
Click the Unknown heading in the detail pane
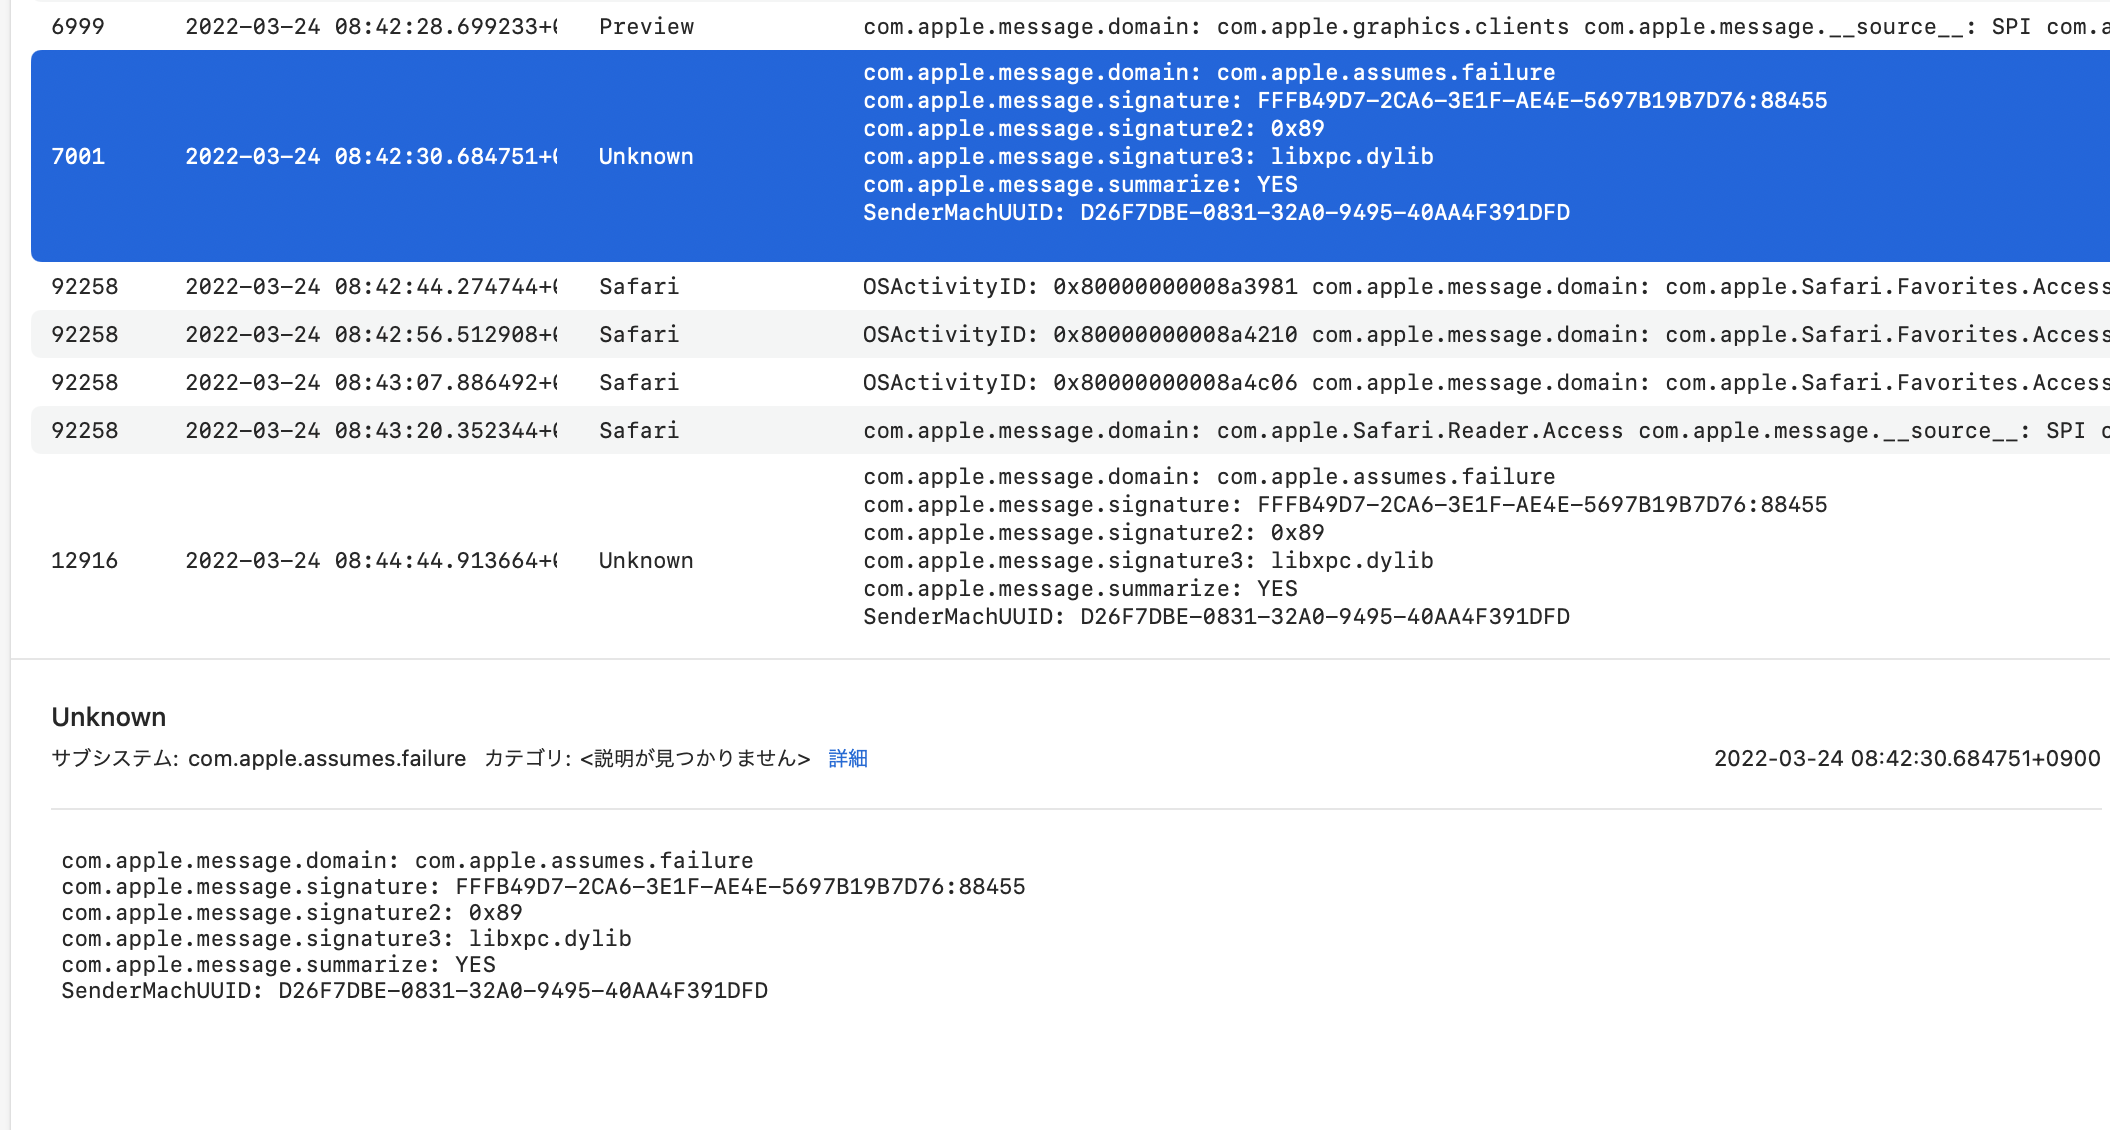[109, 717]
